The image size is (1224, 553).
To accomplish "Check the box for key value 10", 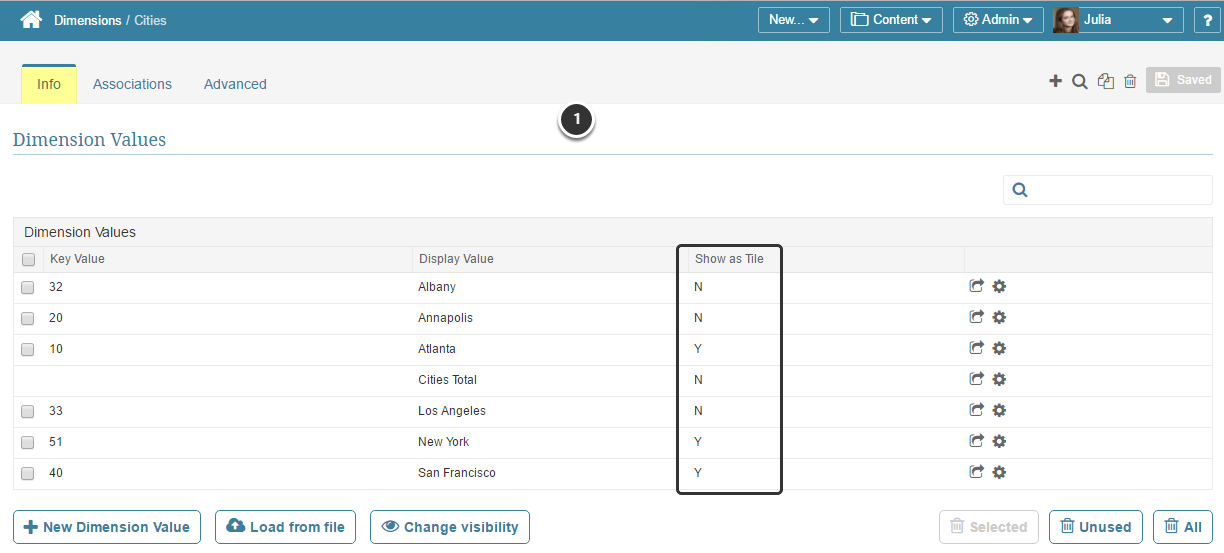I will (x=28, y=350).
